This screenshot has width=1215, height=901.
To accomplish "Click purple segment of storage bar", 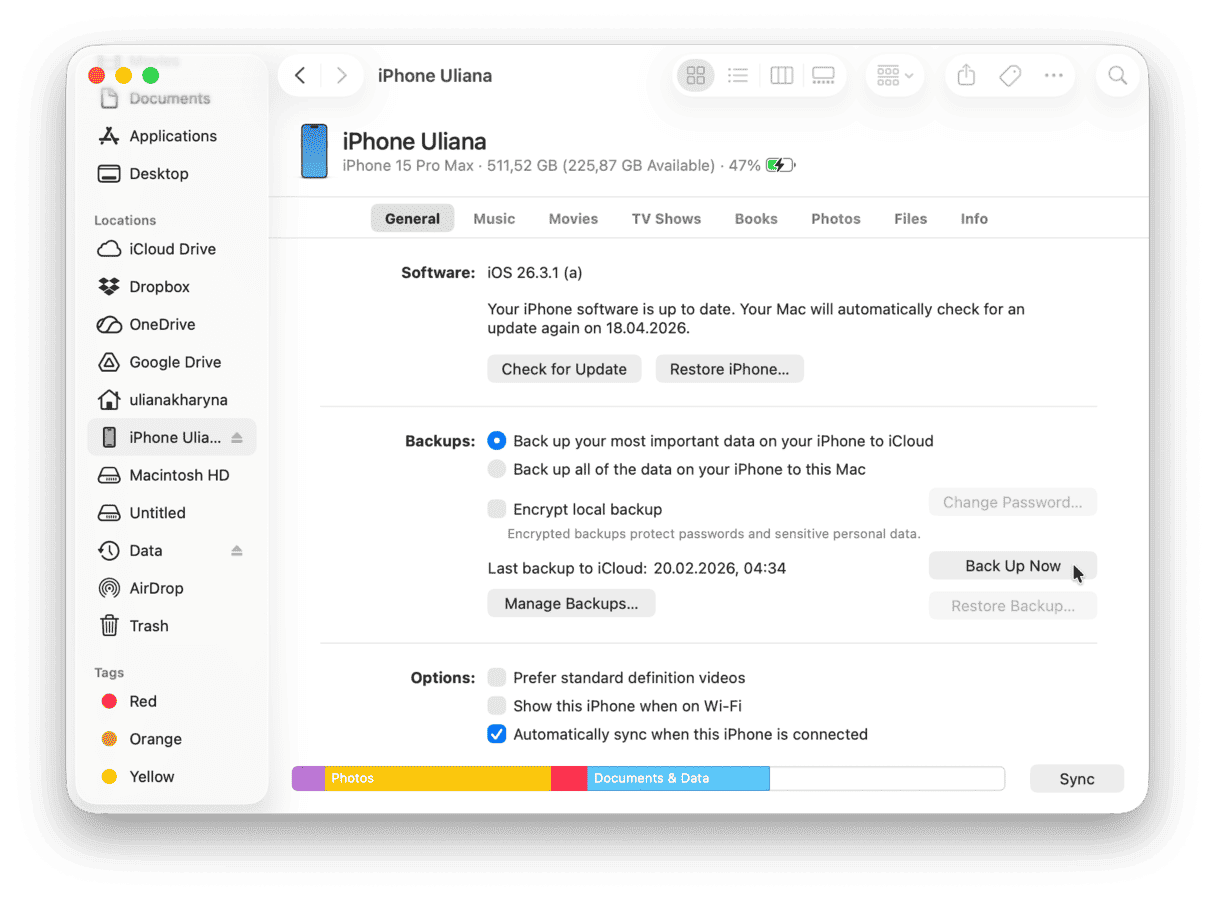I will coord(309,779).
